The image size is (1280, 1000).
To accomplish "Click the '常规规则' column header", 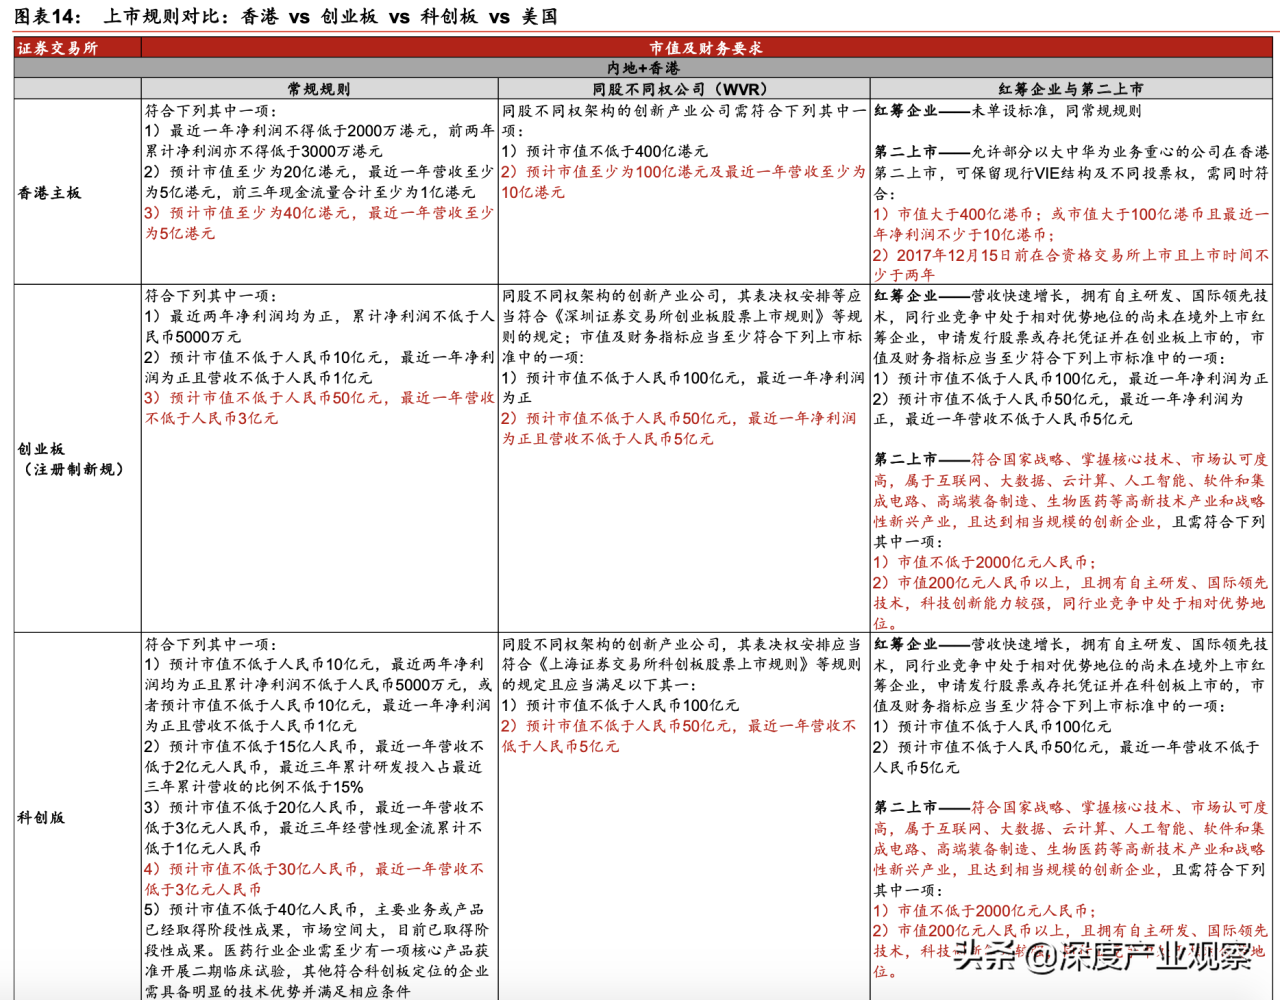I will [319, 89].
